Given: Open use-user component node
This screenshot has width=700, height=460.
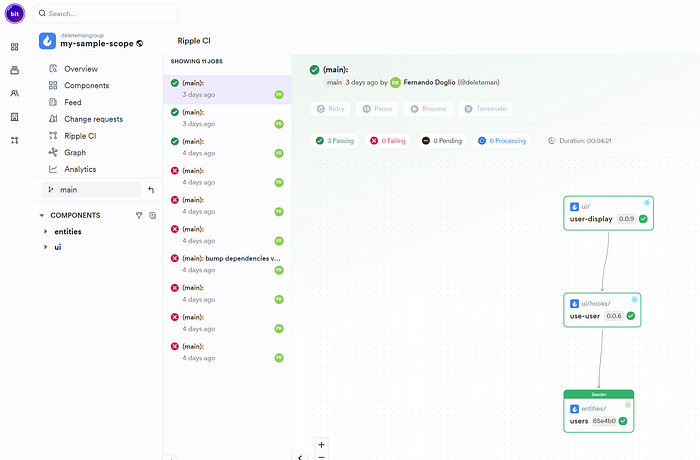Looking at the screenshot, I should click(x=602, y=310).
